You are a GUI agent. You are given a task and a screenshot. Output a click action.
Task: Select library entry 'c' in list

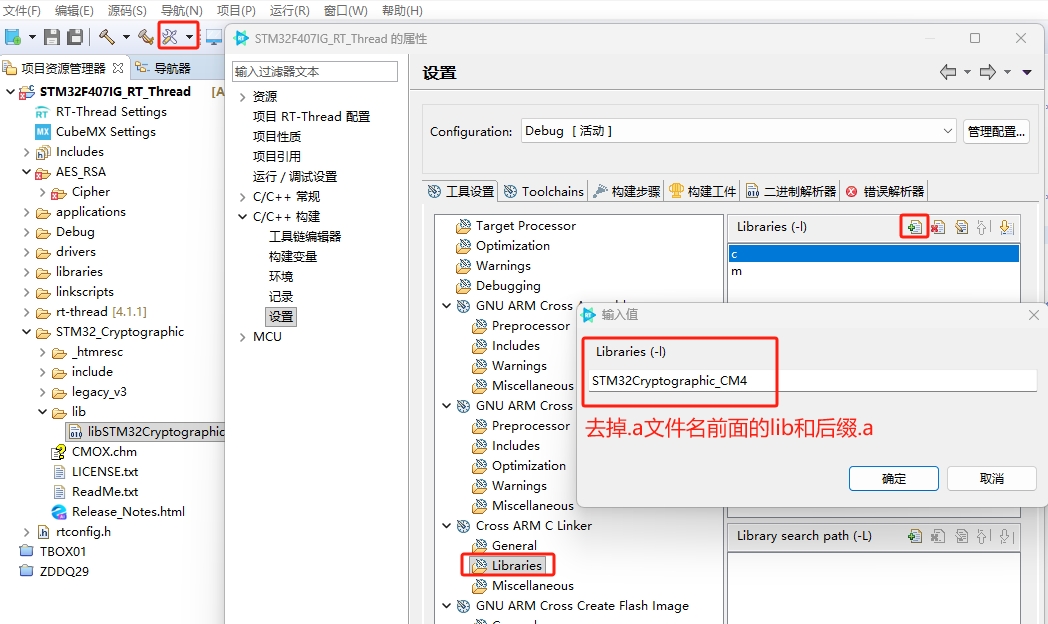873,253
